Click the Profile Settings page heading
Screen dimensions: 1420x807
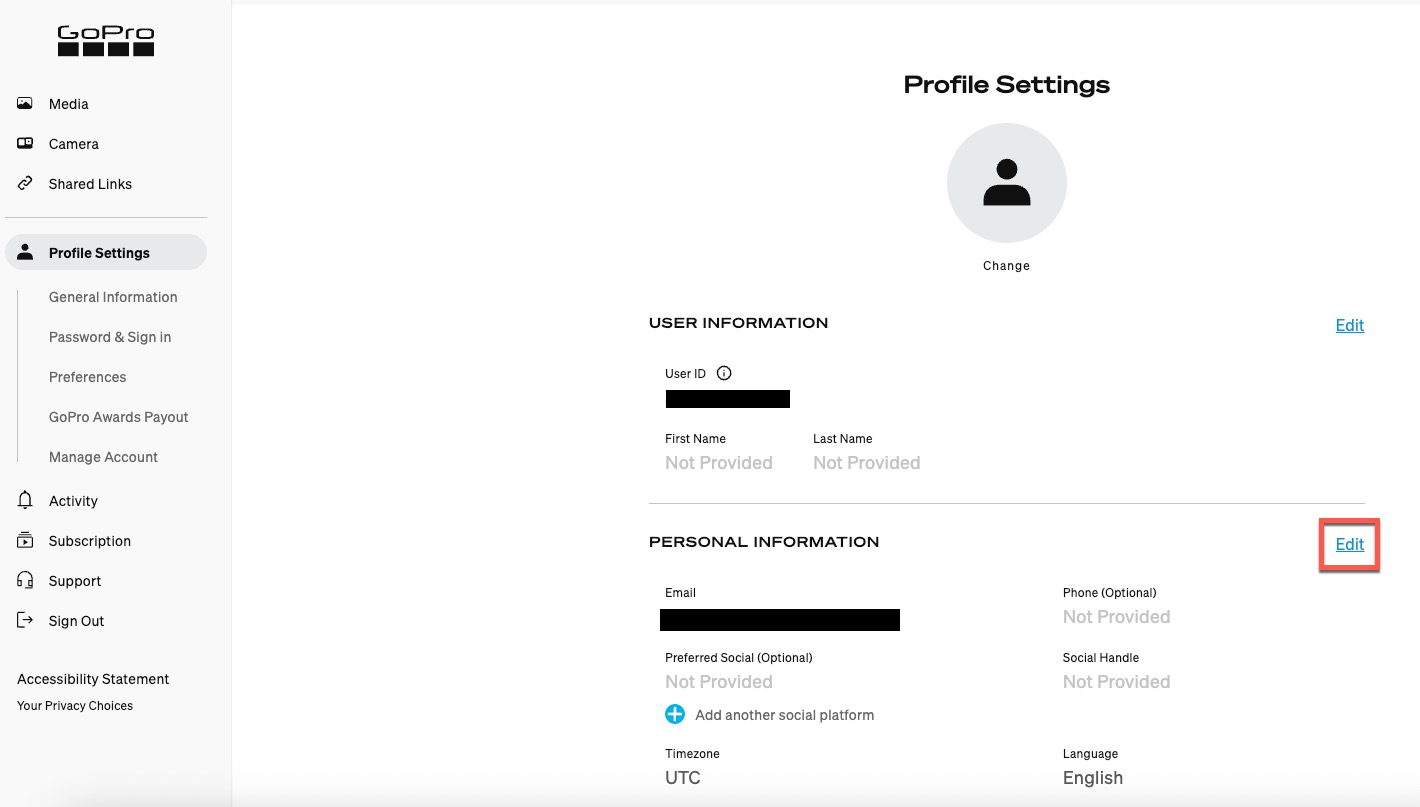pos(1007,85)
